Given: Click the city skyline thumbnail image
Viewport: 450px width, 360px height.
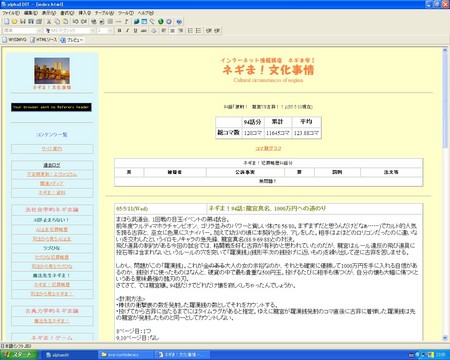Looking at the screenshot, I should (x=52, y=71).
